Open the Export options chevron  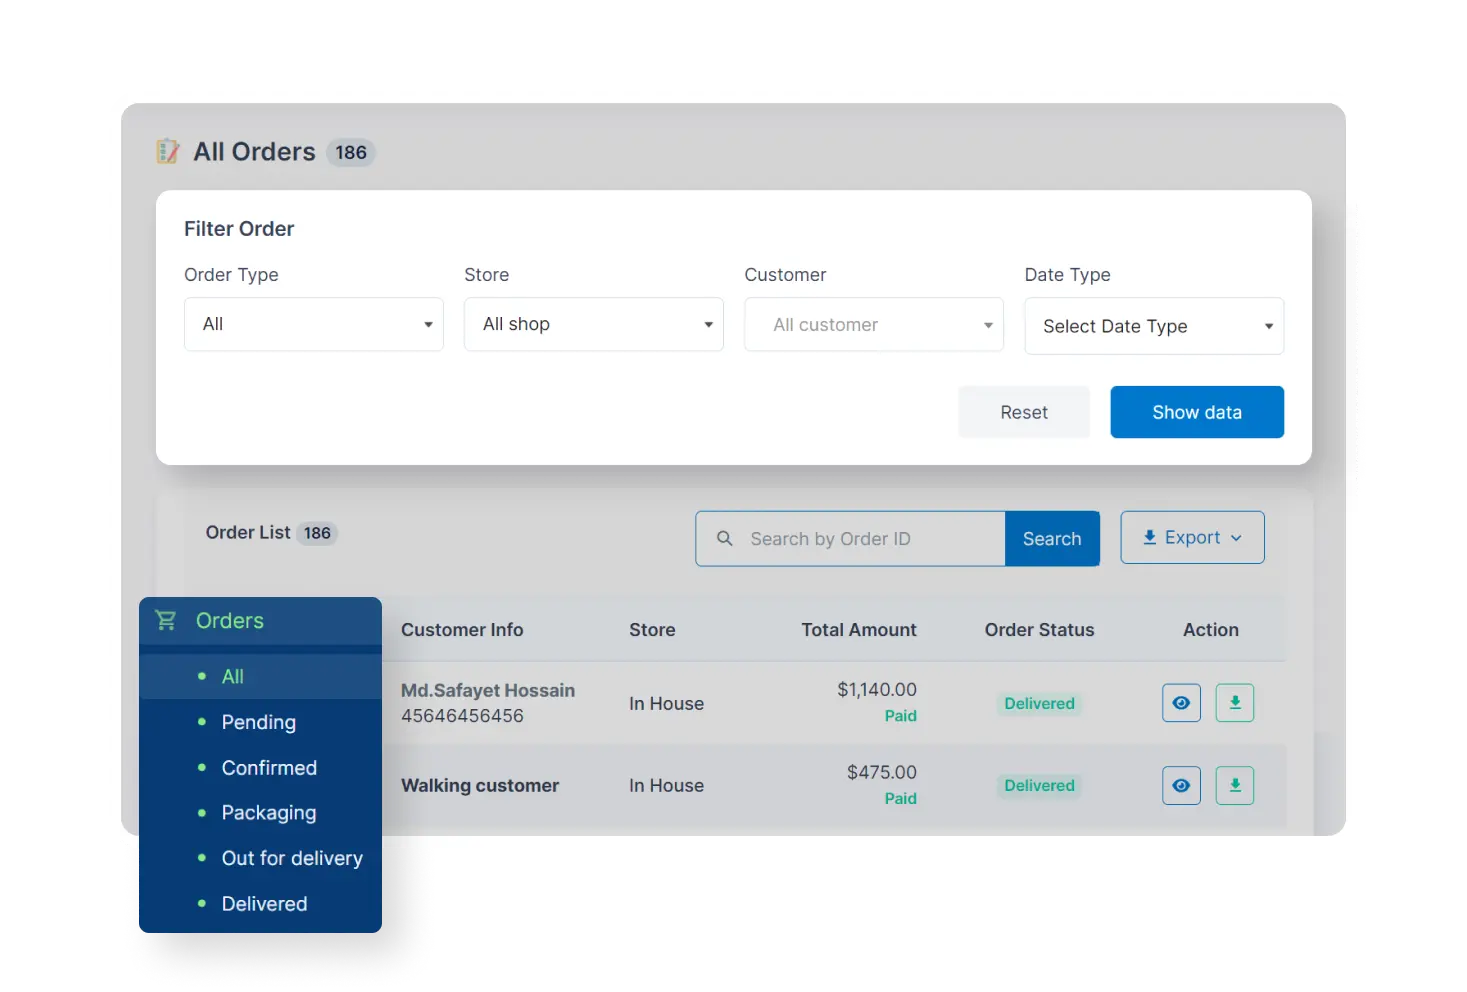pos(1237,537)
